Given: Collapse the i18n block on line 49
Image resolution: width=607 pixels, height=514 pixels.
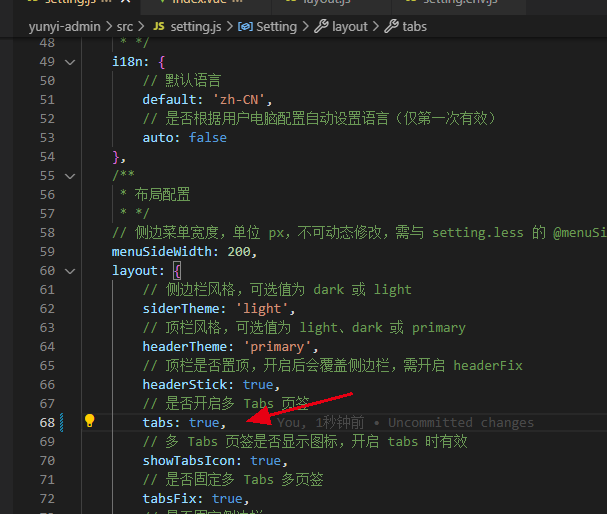Looking at the screenshot, I should click(69, 62).
